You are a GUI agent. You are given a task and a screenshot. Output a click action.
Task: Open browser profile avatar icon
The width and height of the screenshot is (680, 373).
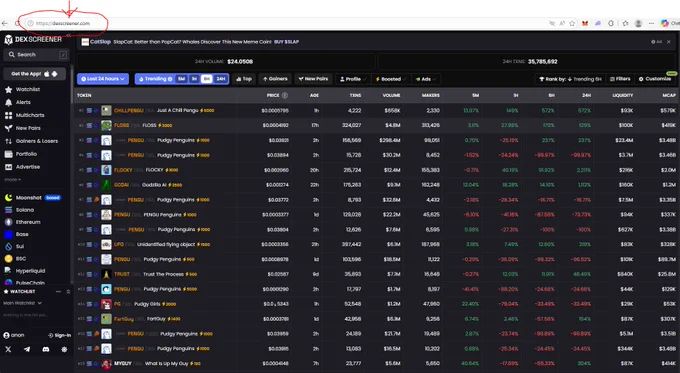638,23
